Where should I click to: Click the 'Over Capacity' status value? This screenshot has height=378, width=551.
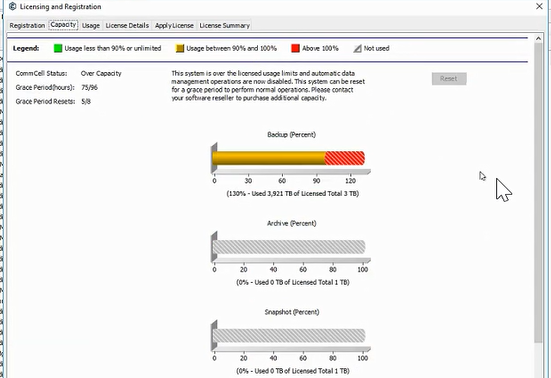coord(101,73)
